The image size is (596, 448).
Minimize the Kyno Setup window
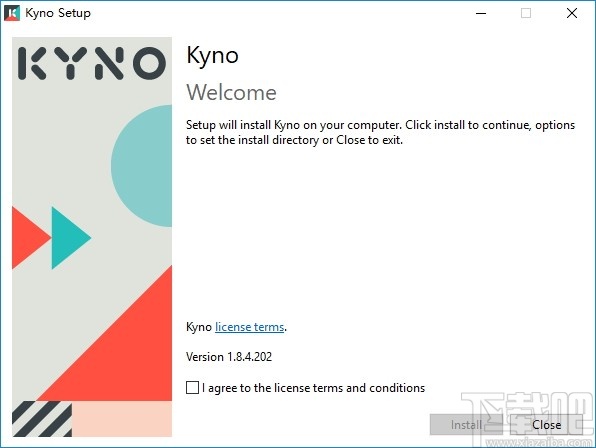point(481,13)
